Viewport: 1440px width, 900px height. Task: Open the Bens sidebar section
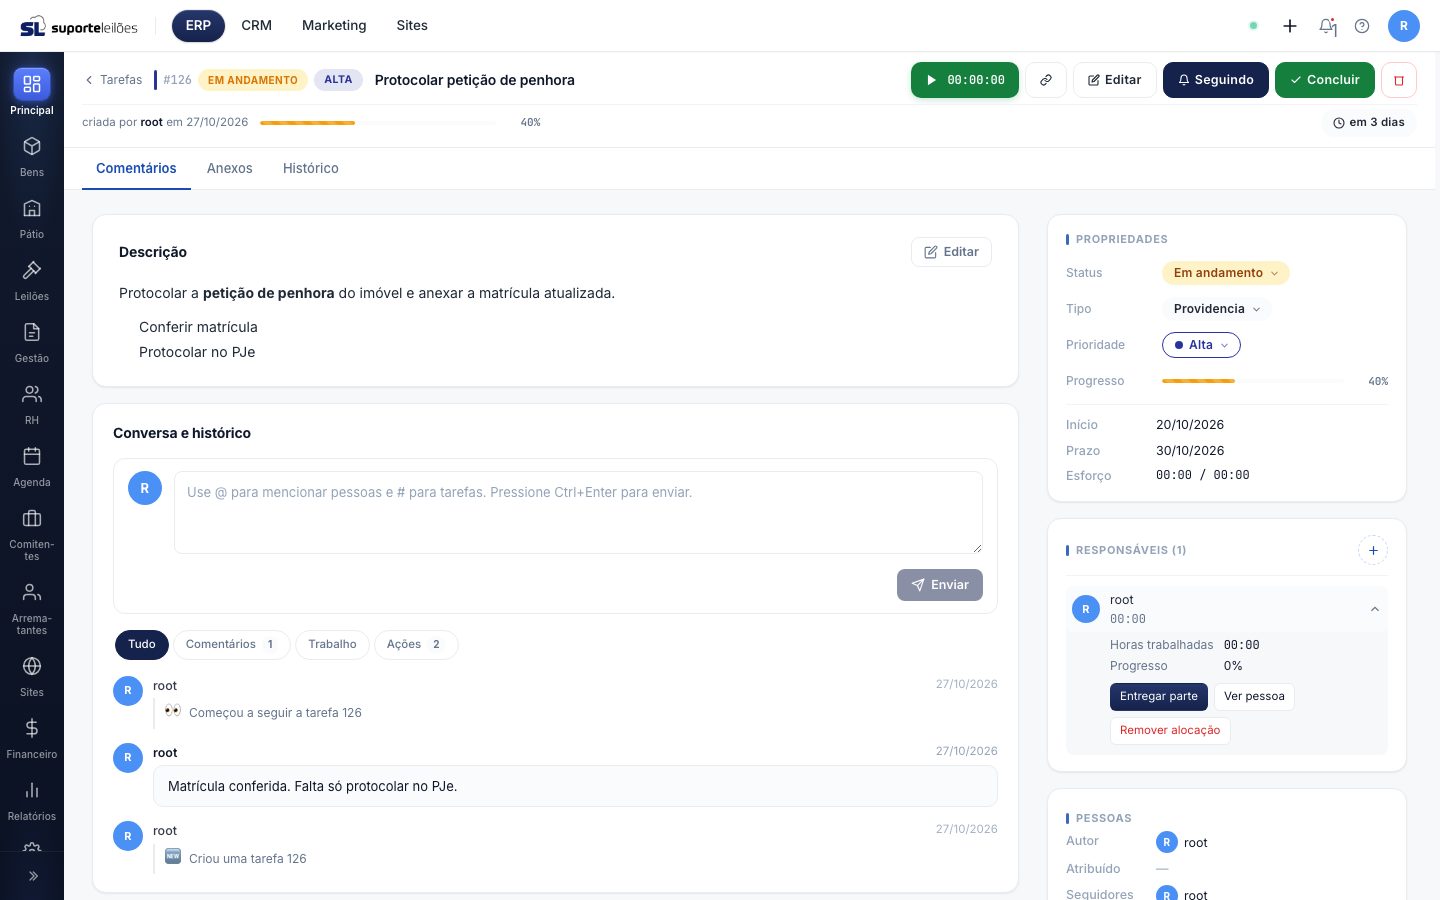pyautogui.click(x=32, y=156)
